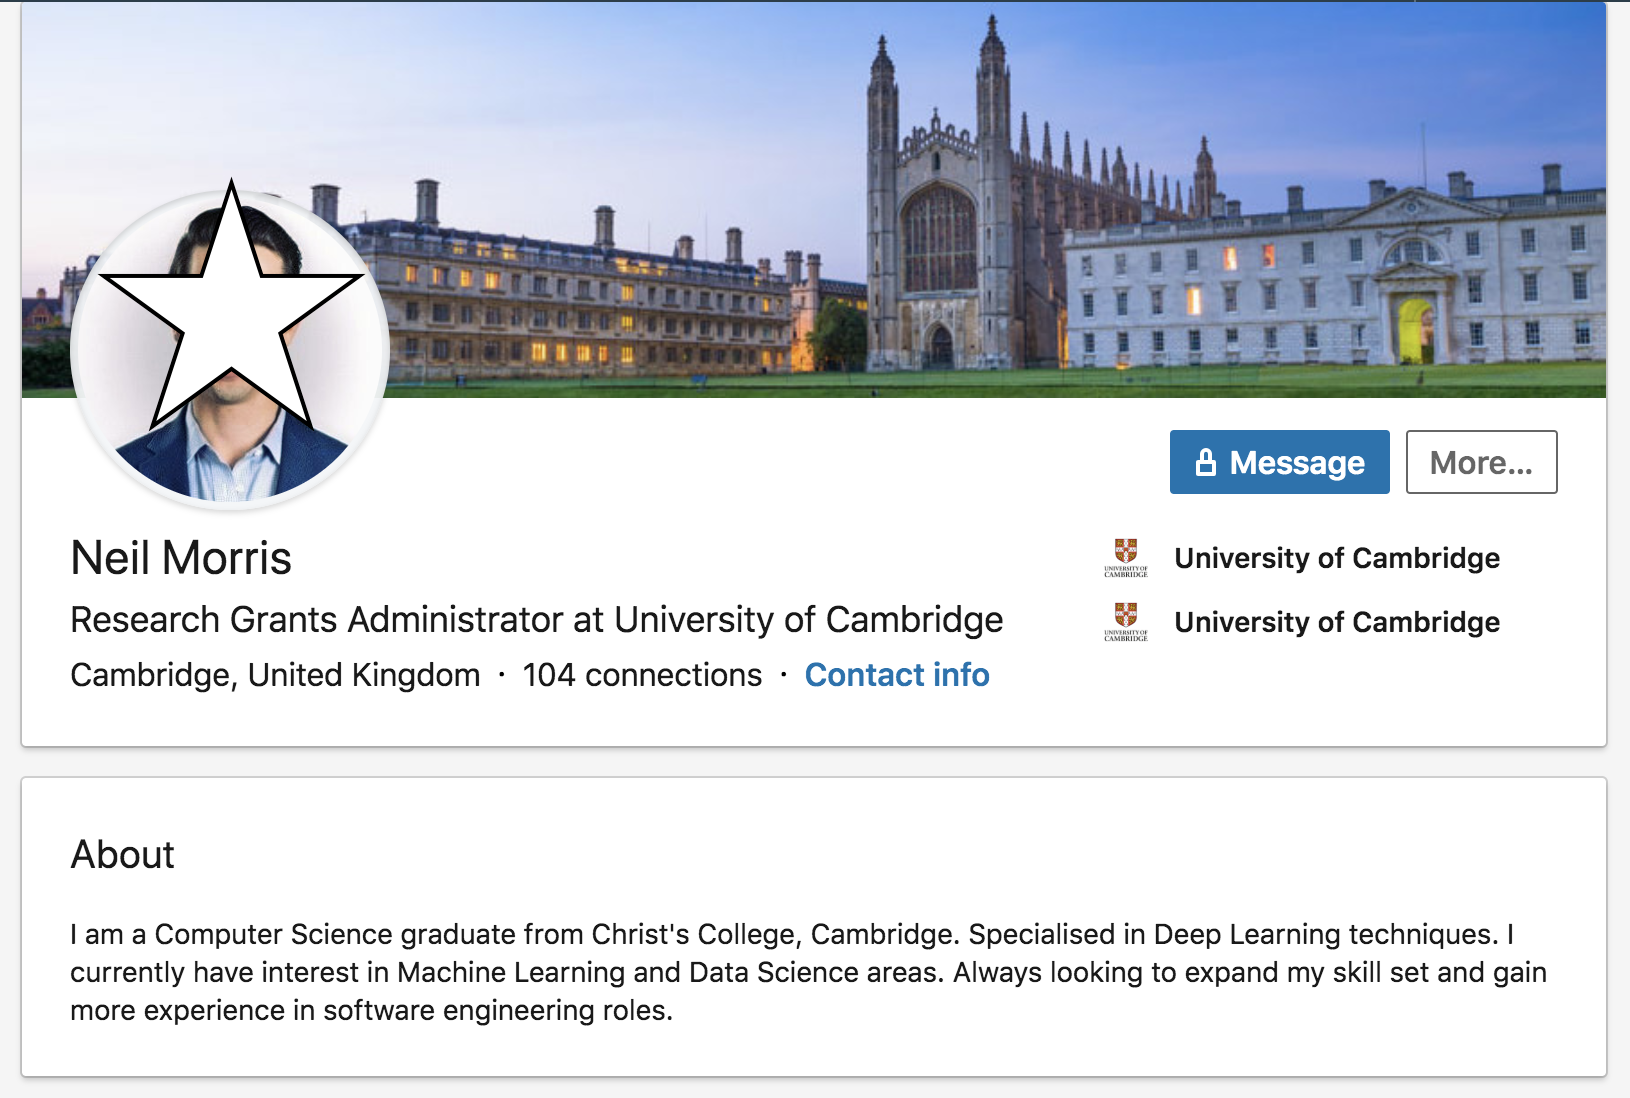
Task: Click the first University of Cambridge label
Action: point(1337,558)
